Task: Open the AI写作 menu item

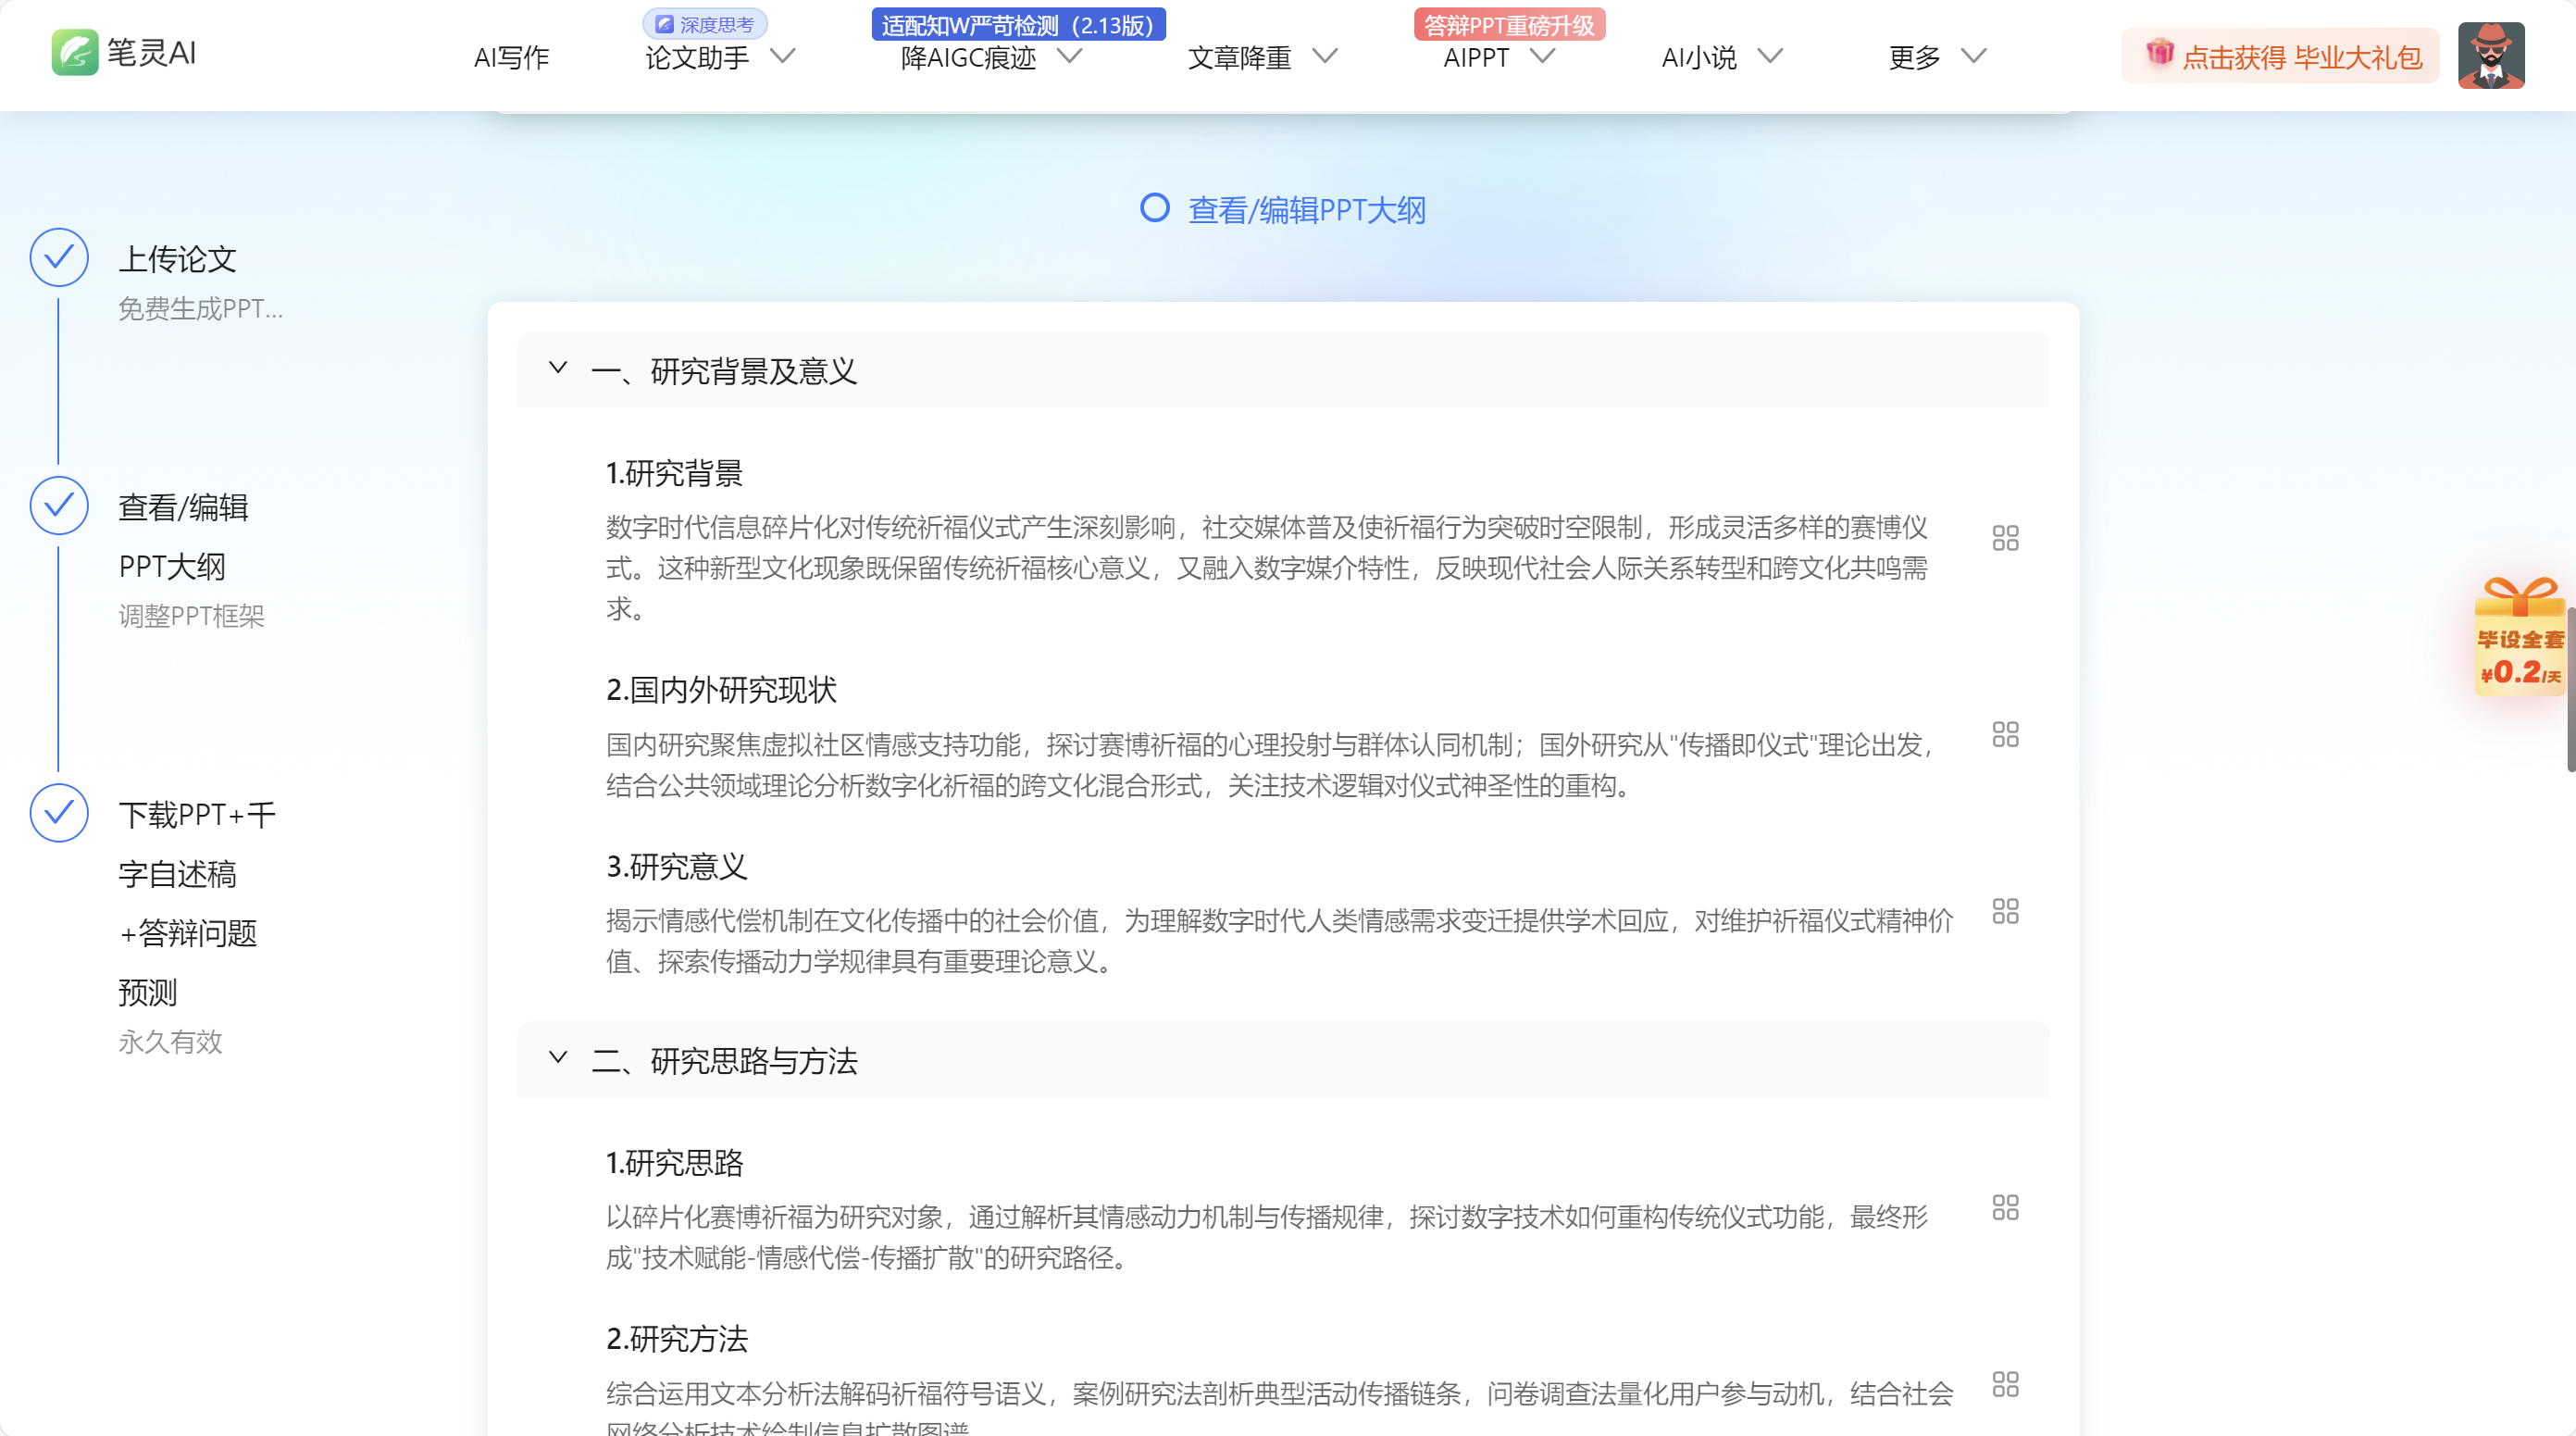Action: [x=511, y=58]
